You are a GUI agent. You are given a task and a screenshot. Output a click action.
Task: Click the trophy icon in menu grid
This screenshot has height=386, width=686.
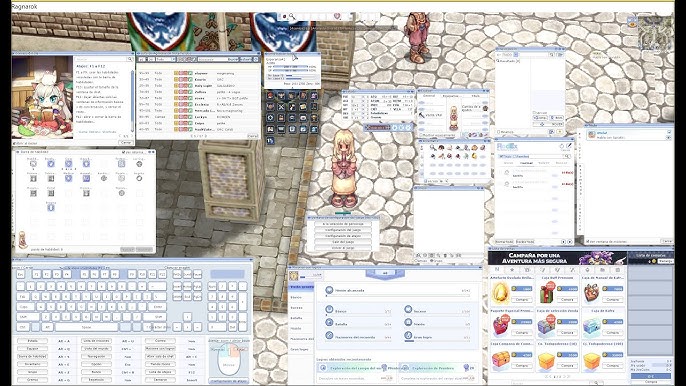[314, 118]
